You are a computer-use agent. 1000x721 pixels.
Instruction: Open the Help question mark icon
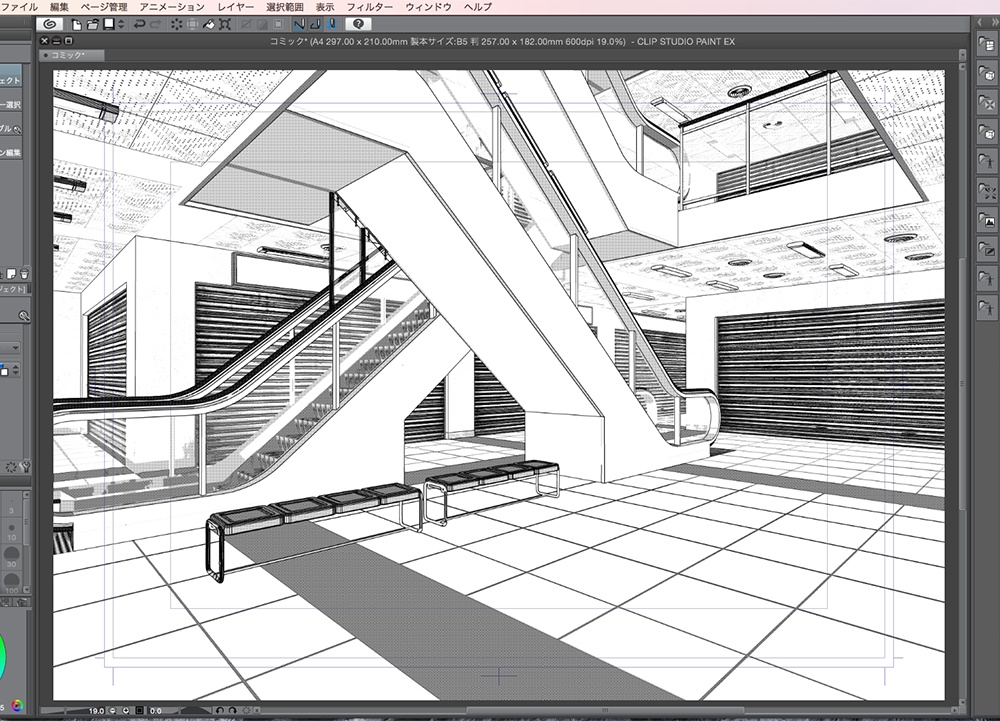tap(359, 23)
